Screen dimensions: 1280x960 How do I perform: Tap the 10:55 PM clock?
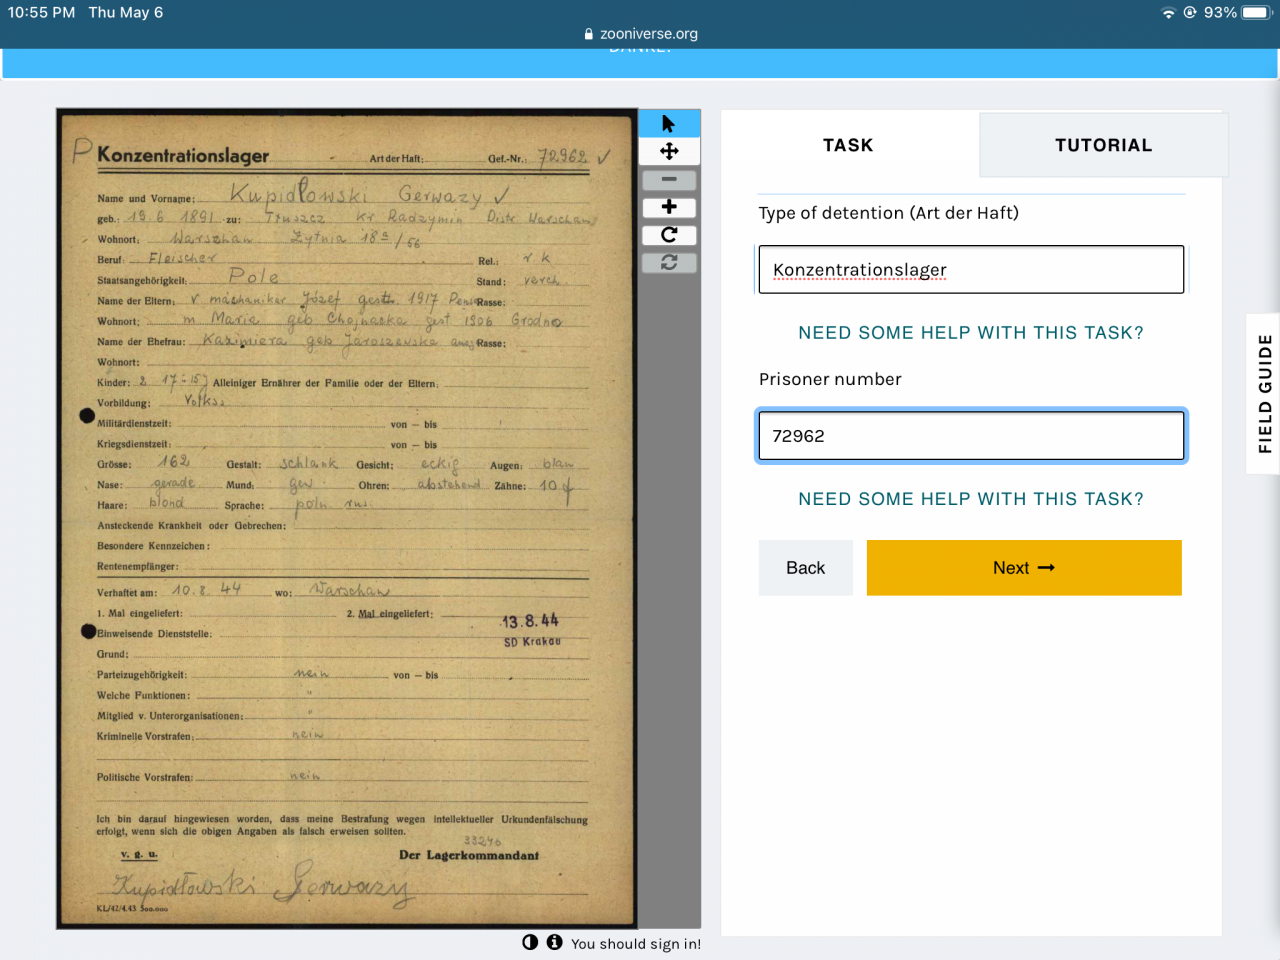[x=41, y=12]
